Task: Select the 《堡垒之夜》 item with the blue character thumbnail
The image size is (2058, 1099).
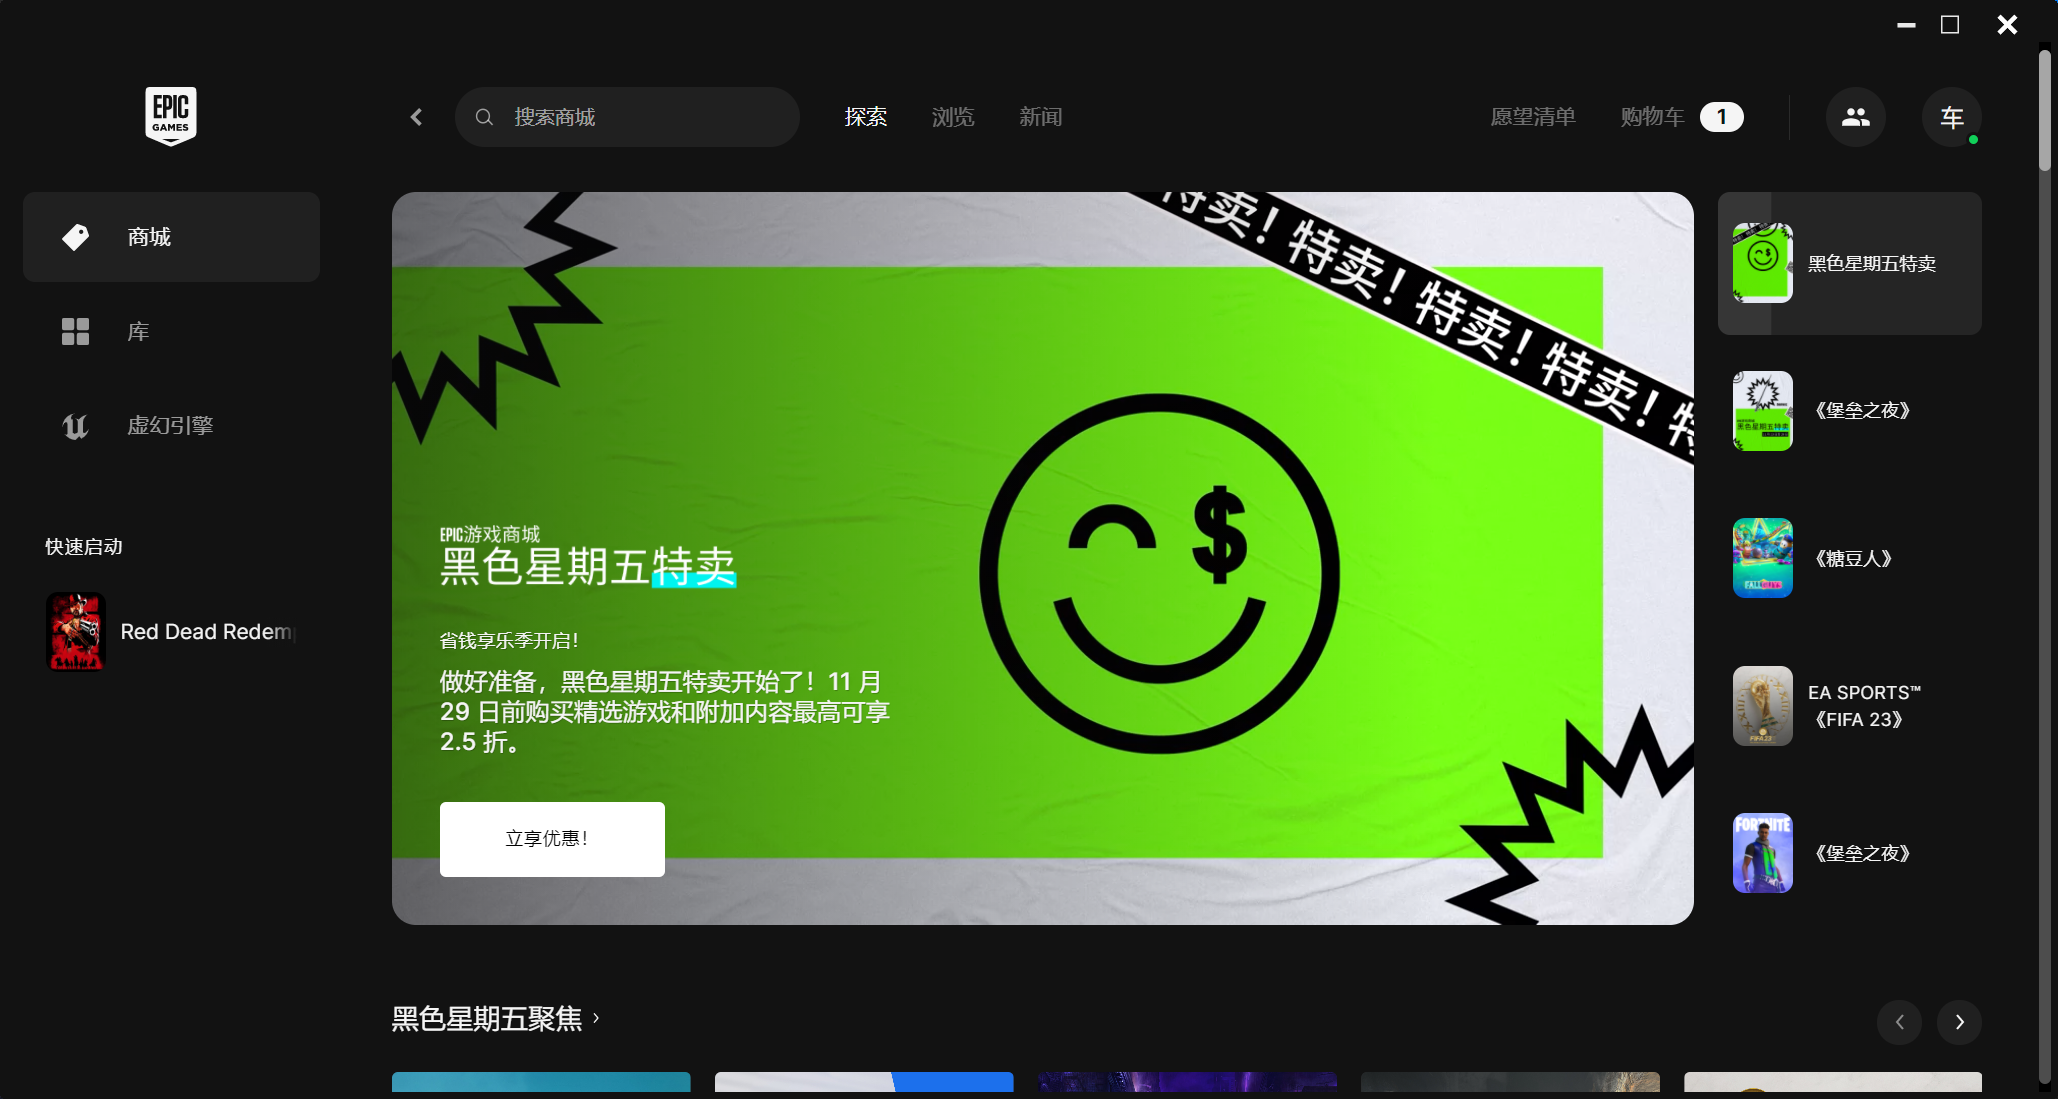Action: [1850, 853]
